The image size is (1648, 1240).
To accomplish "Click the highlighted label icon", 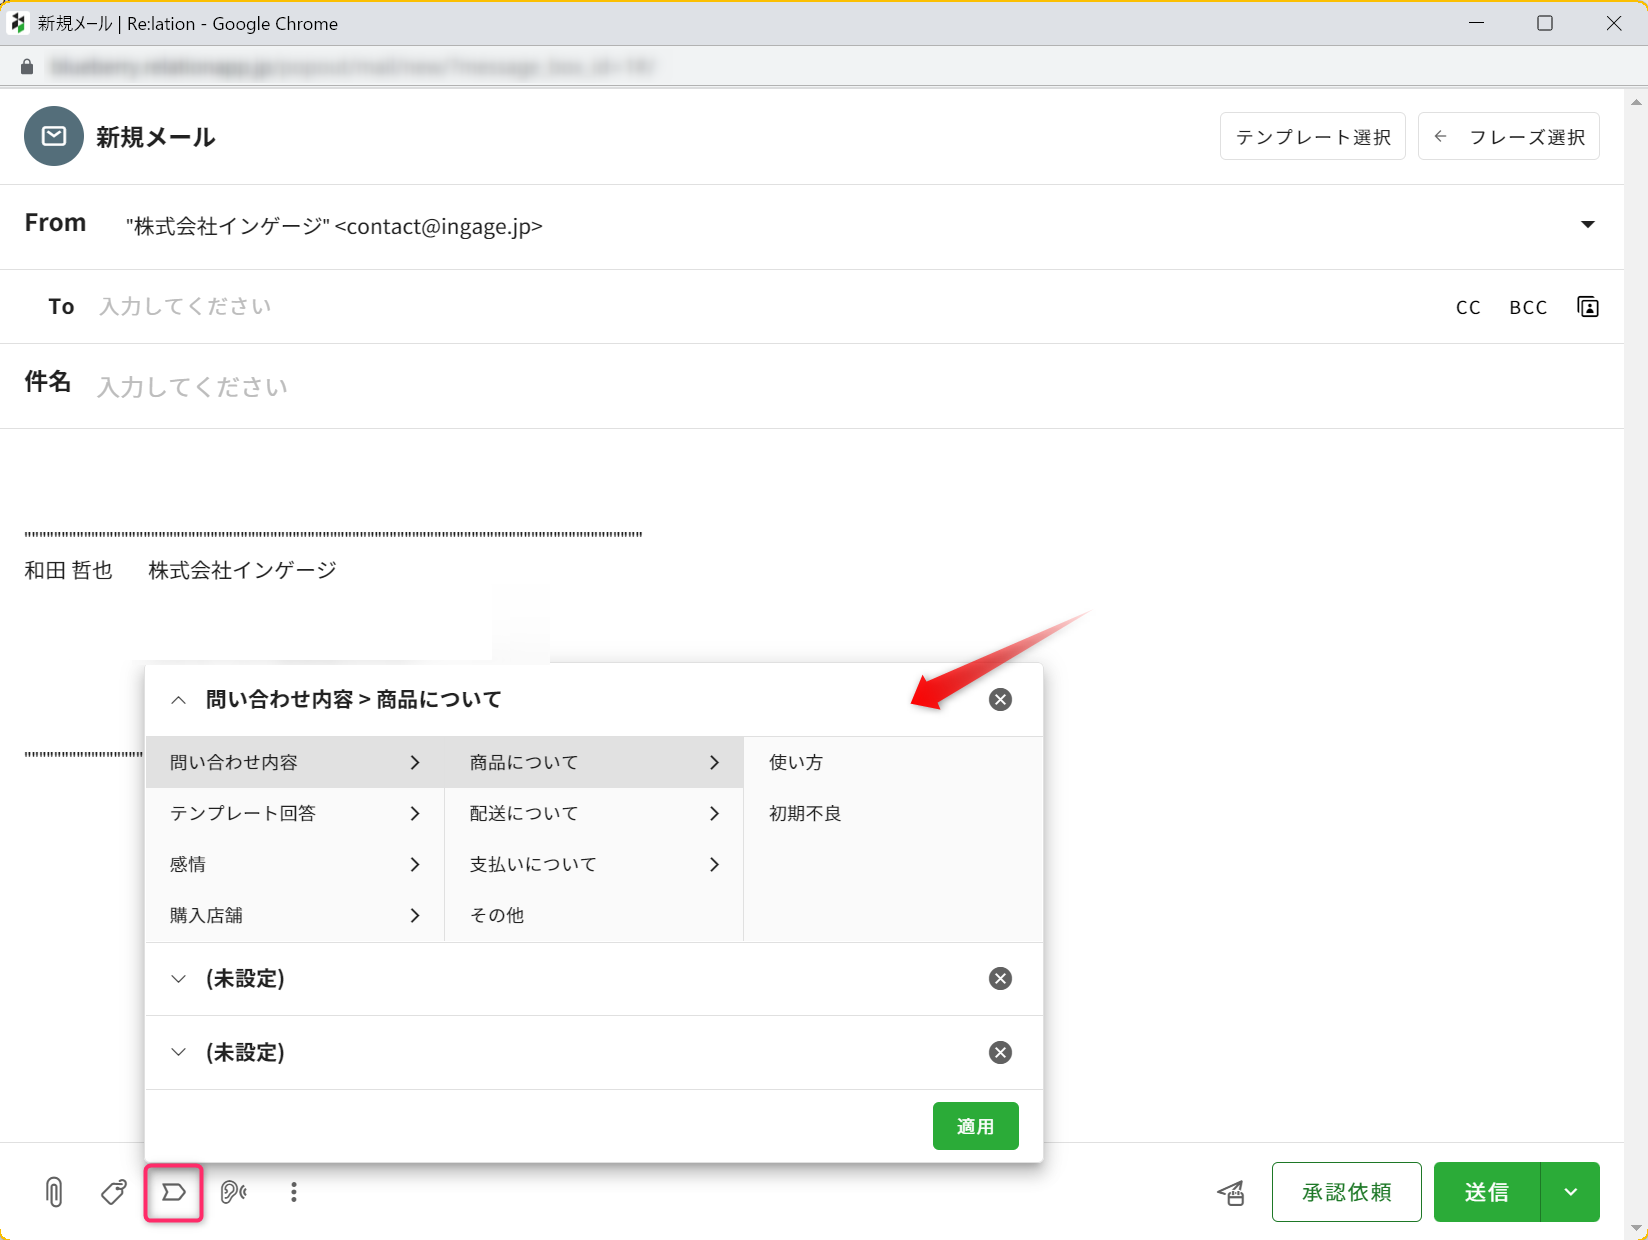I will [x=174, y=1192].
